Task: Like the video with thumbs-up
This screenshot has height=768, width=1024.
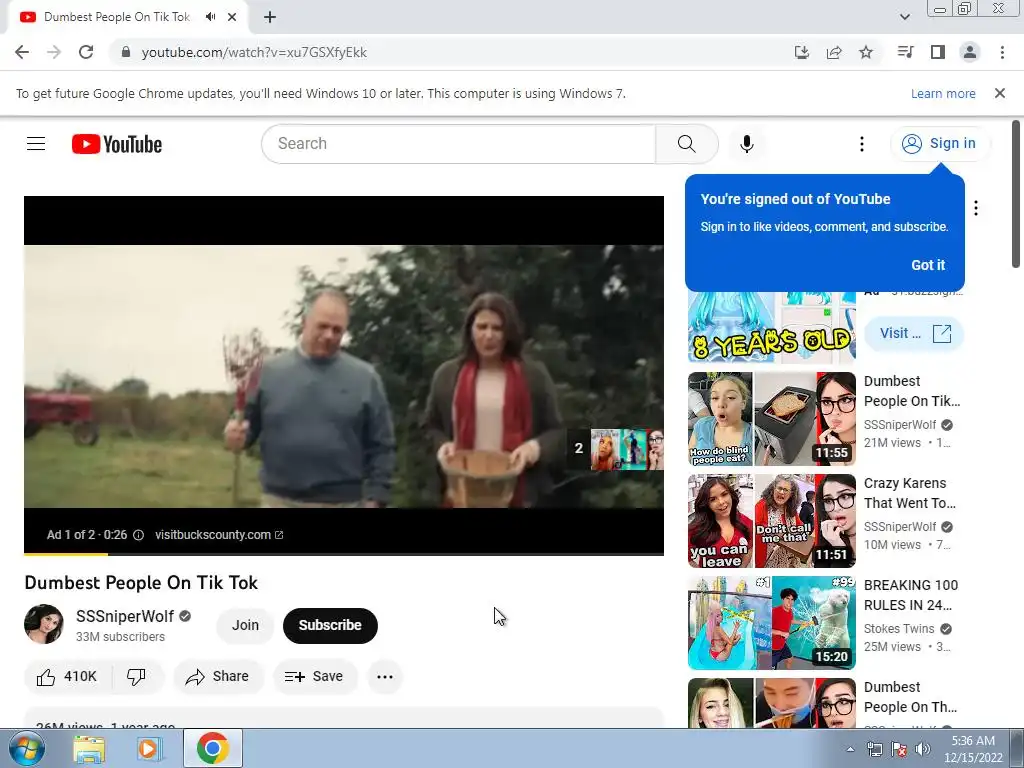Action: 67,677
